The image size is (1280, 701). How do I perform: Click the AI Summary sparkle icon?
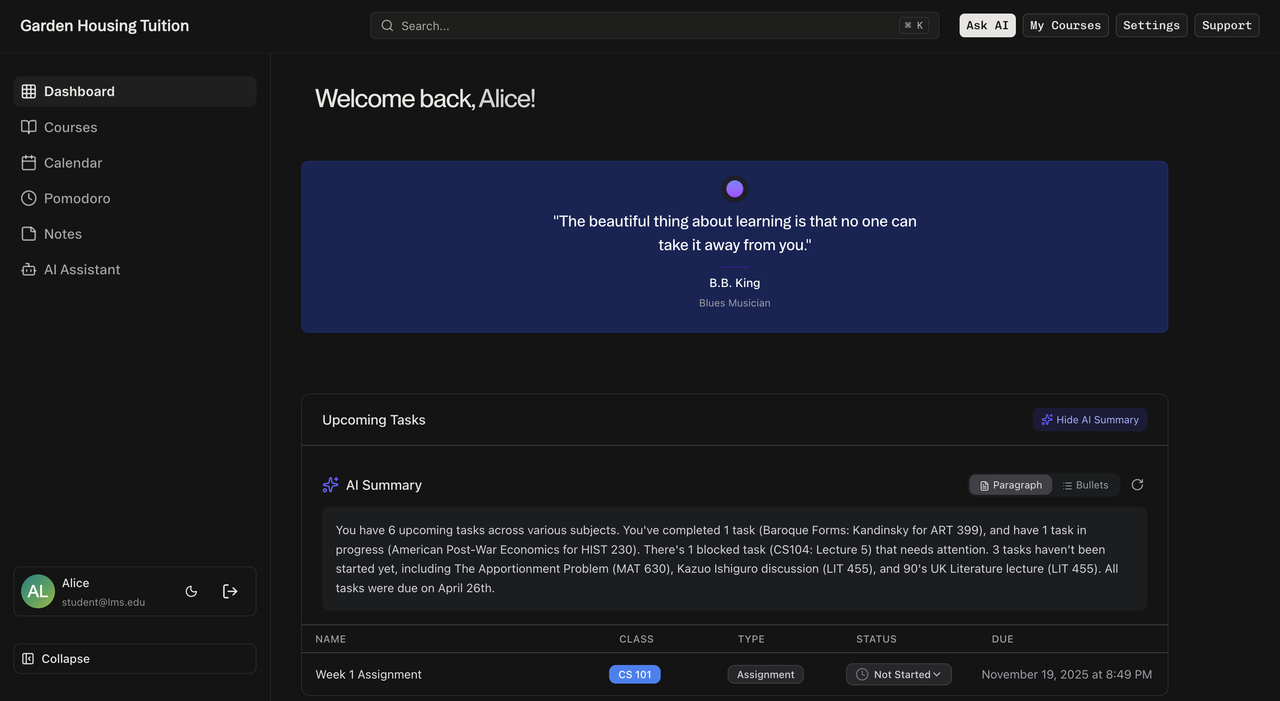[x=331, y=485]
